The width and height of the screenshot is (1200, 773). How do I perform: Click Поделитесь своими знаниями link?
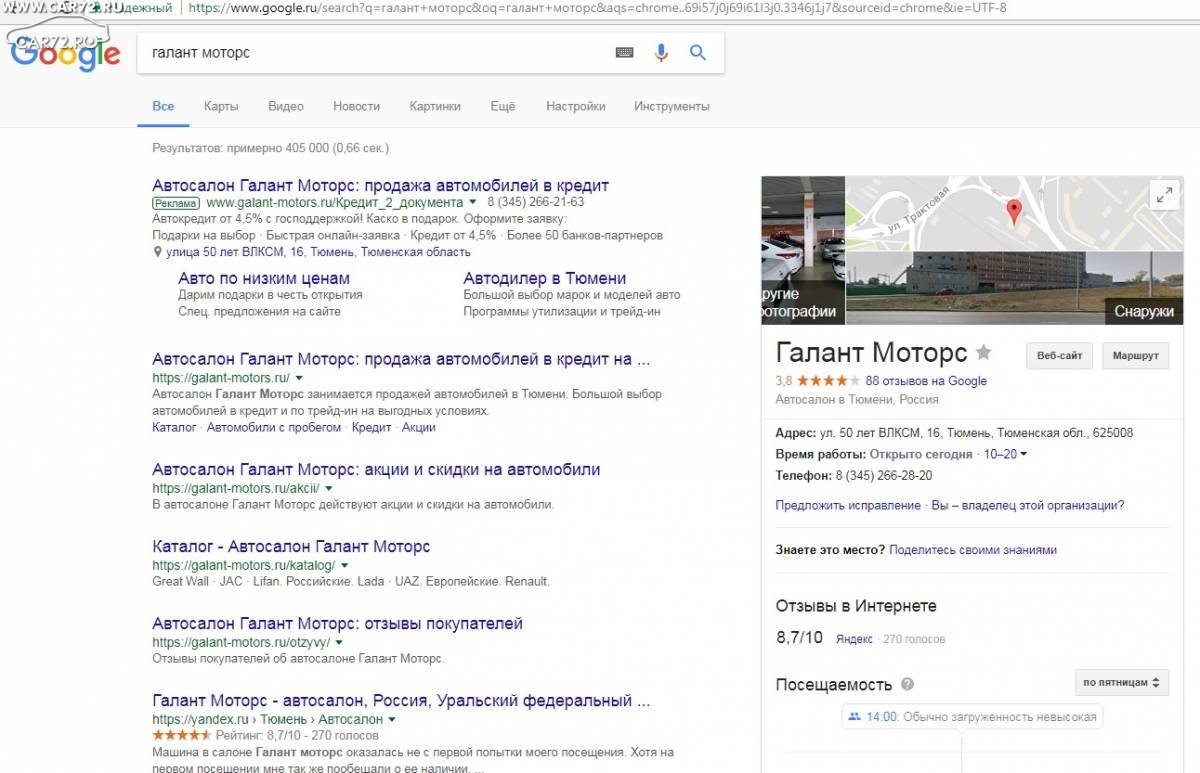coord(973,550)
